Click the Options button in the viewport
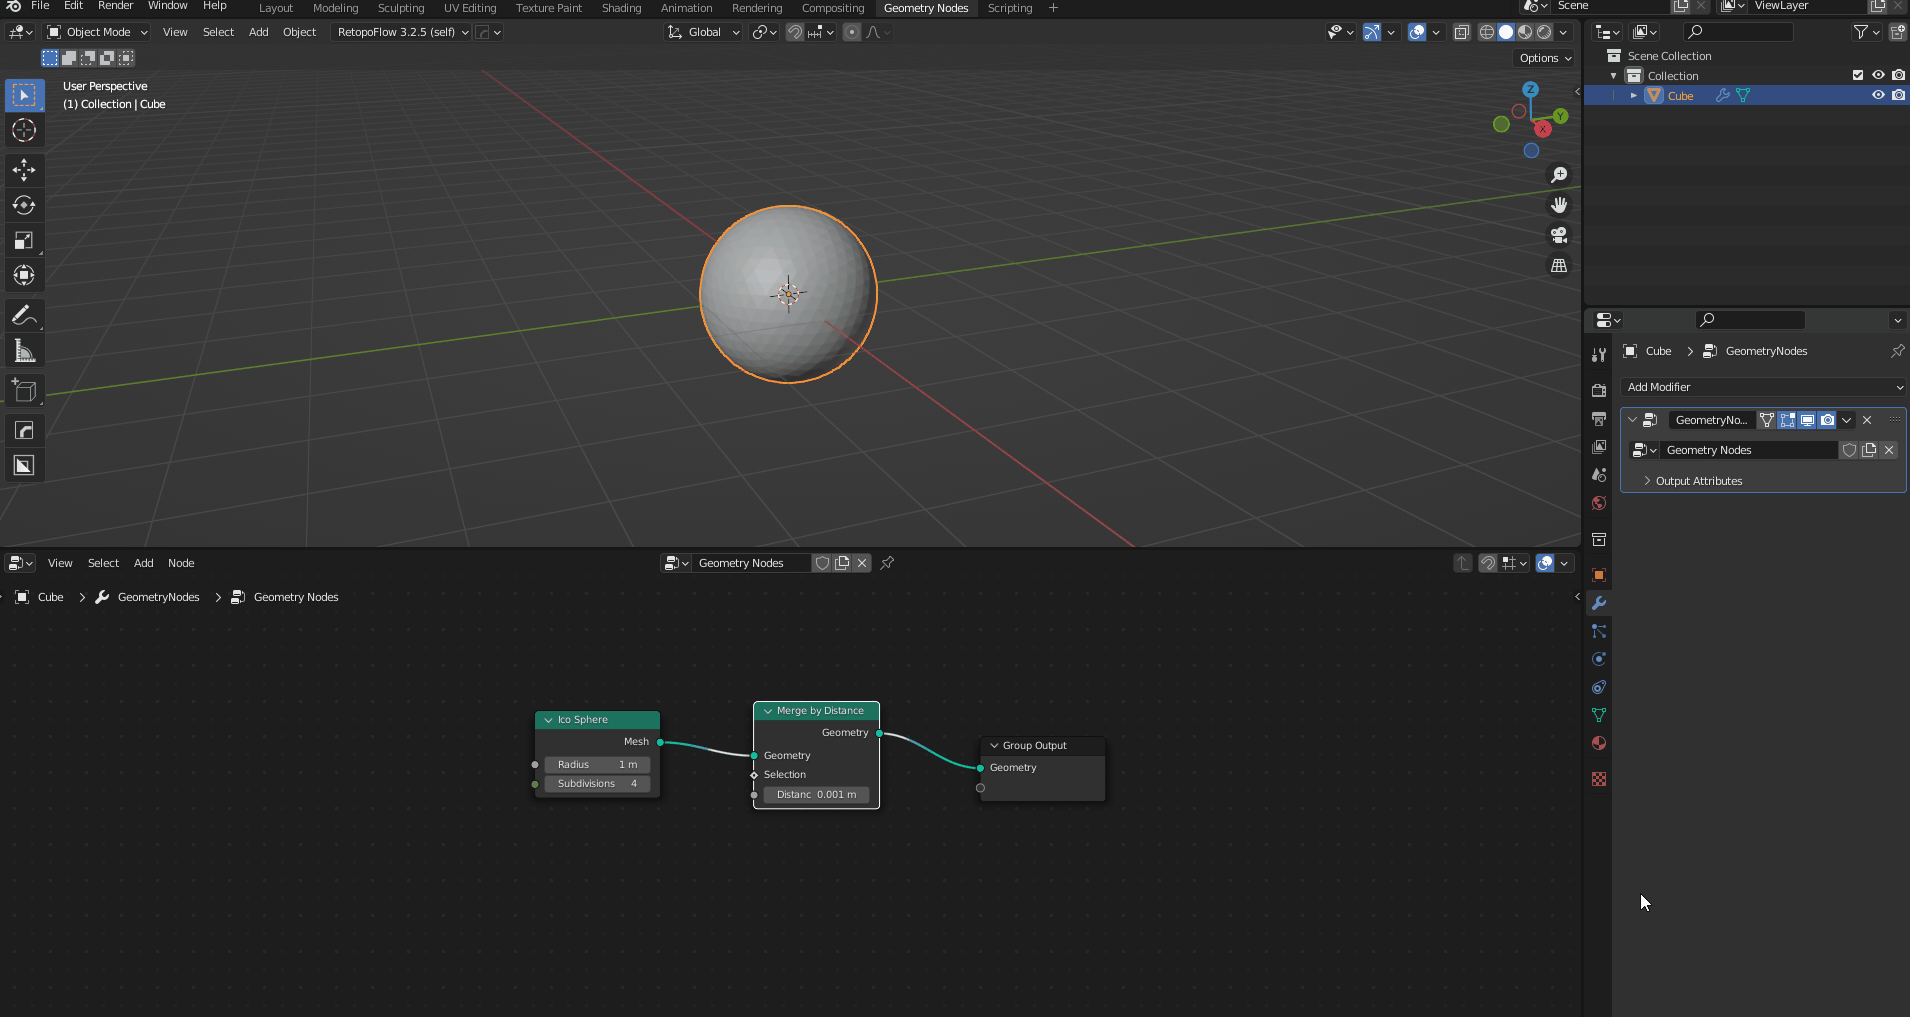Screen dimensions: 1910x1017 click(1543, 57)
